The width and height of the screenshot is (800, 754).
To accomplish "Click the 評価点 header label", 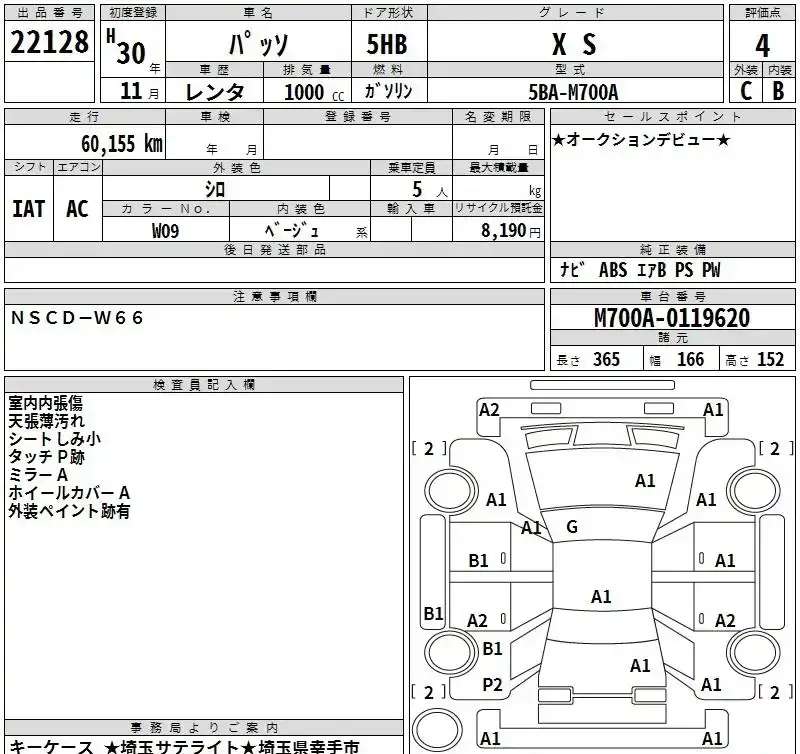I will pos(762,13).
